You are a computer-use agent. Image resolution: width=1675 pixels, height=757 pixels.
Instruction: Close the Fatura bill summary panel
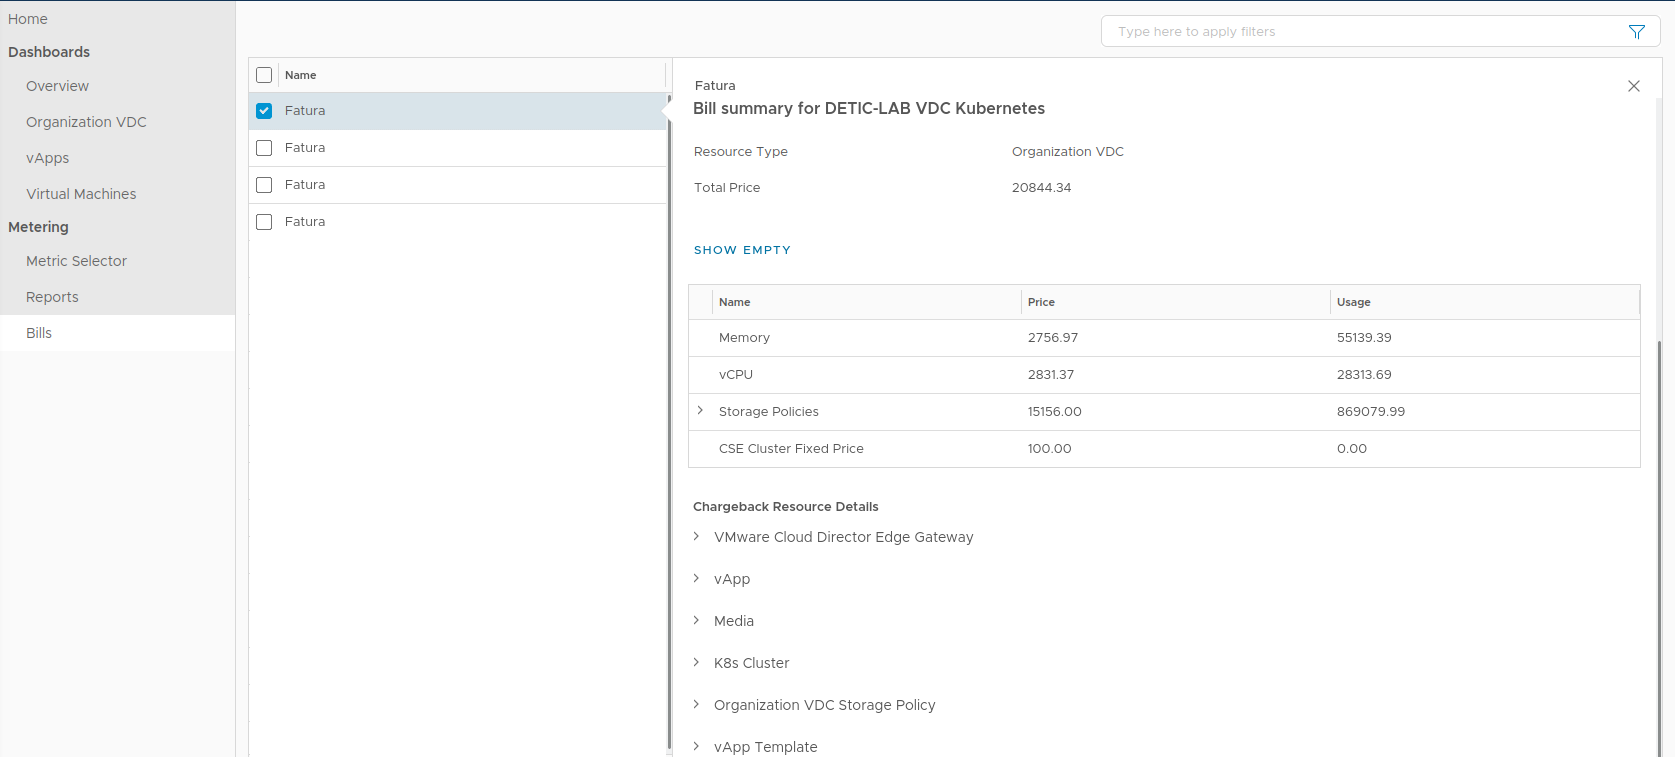(1634, 86)
